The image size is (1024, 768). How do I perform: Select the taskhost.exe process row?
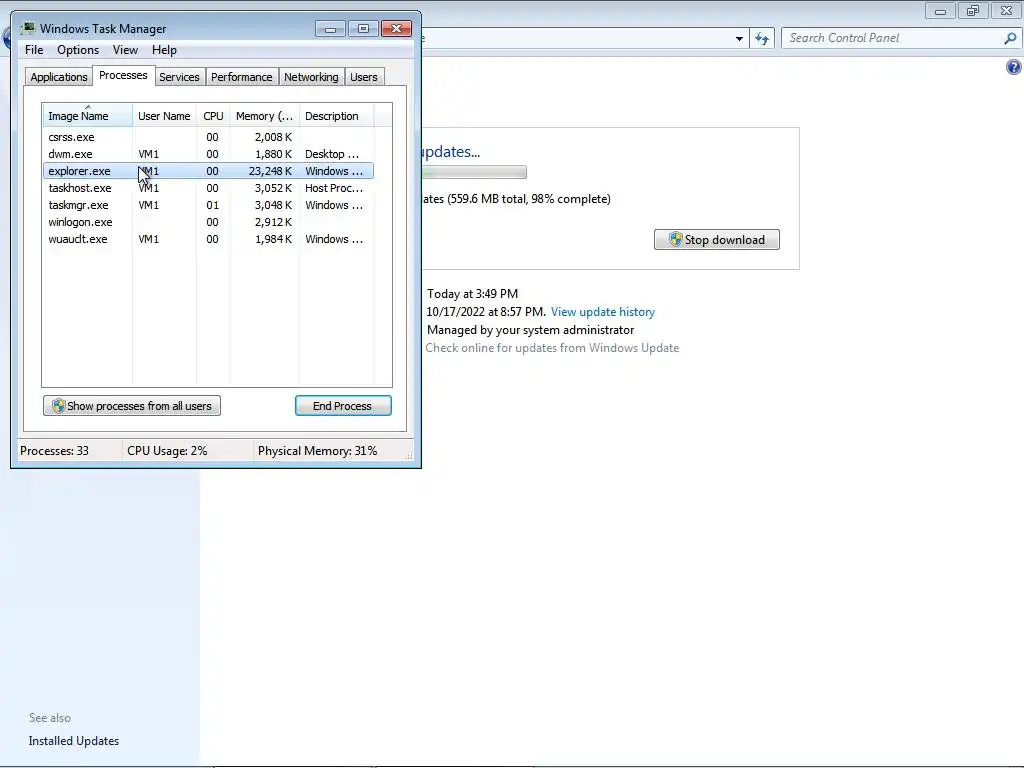pos(208,188)
